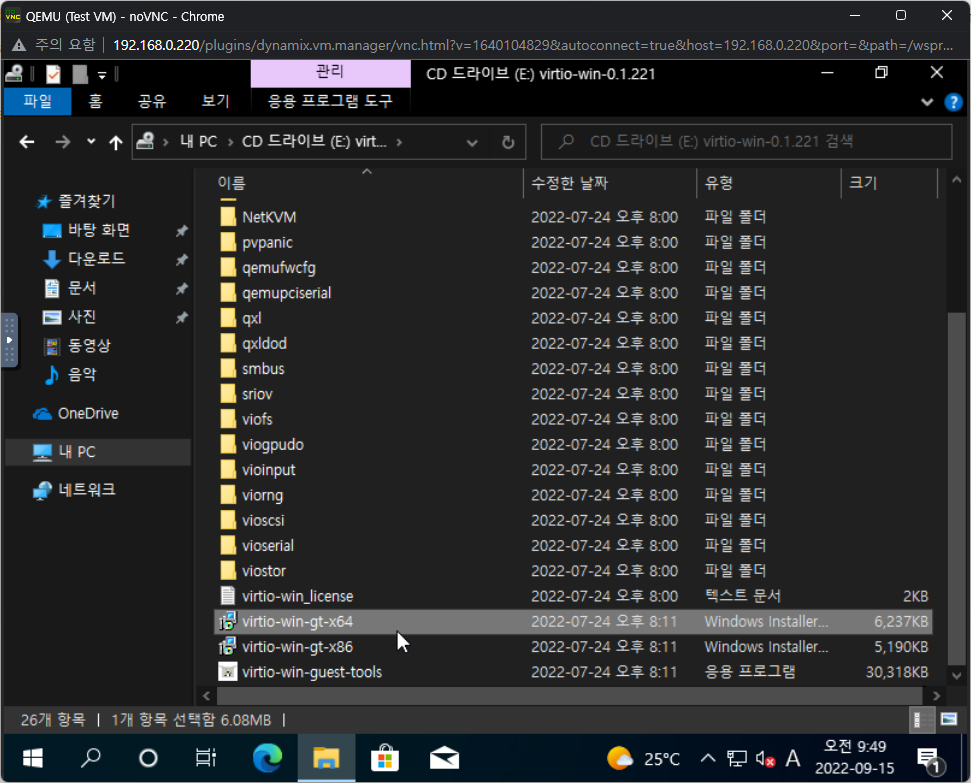Open 문서 in the sidebar
This screenshot has height=783, width=971.
[x=82, y=288]
